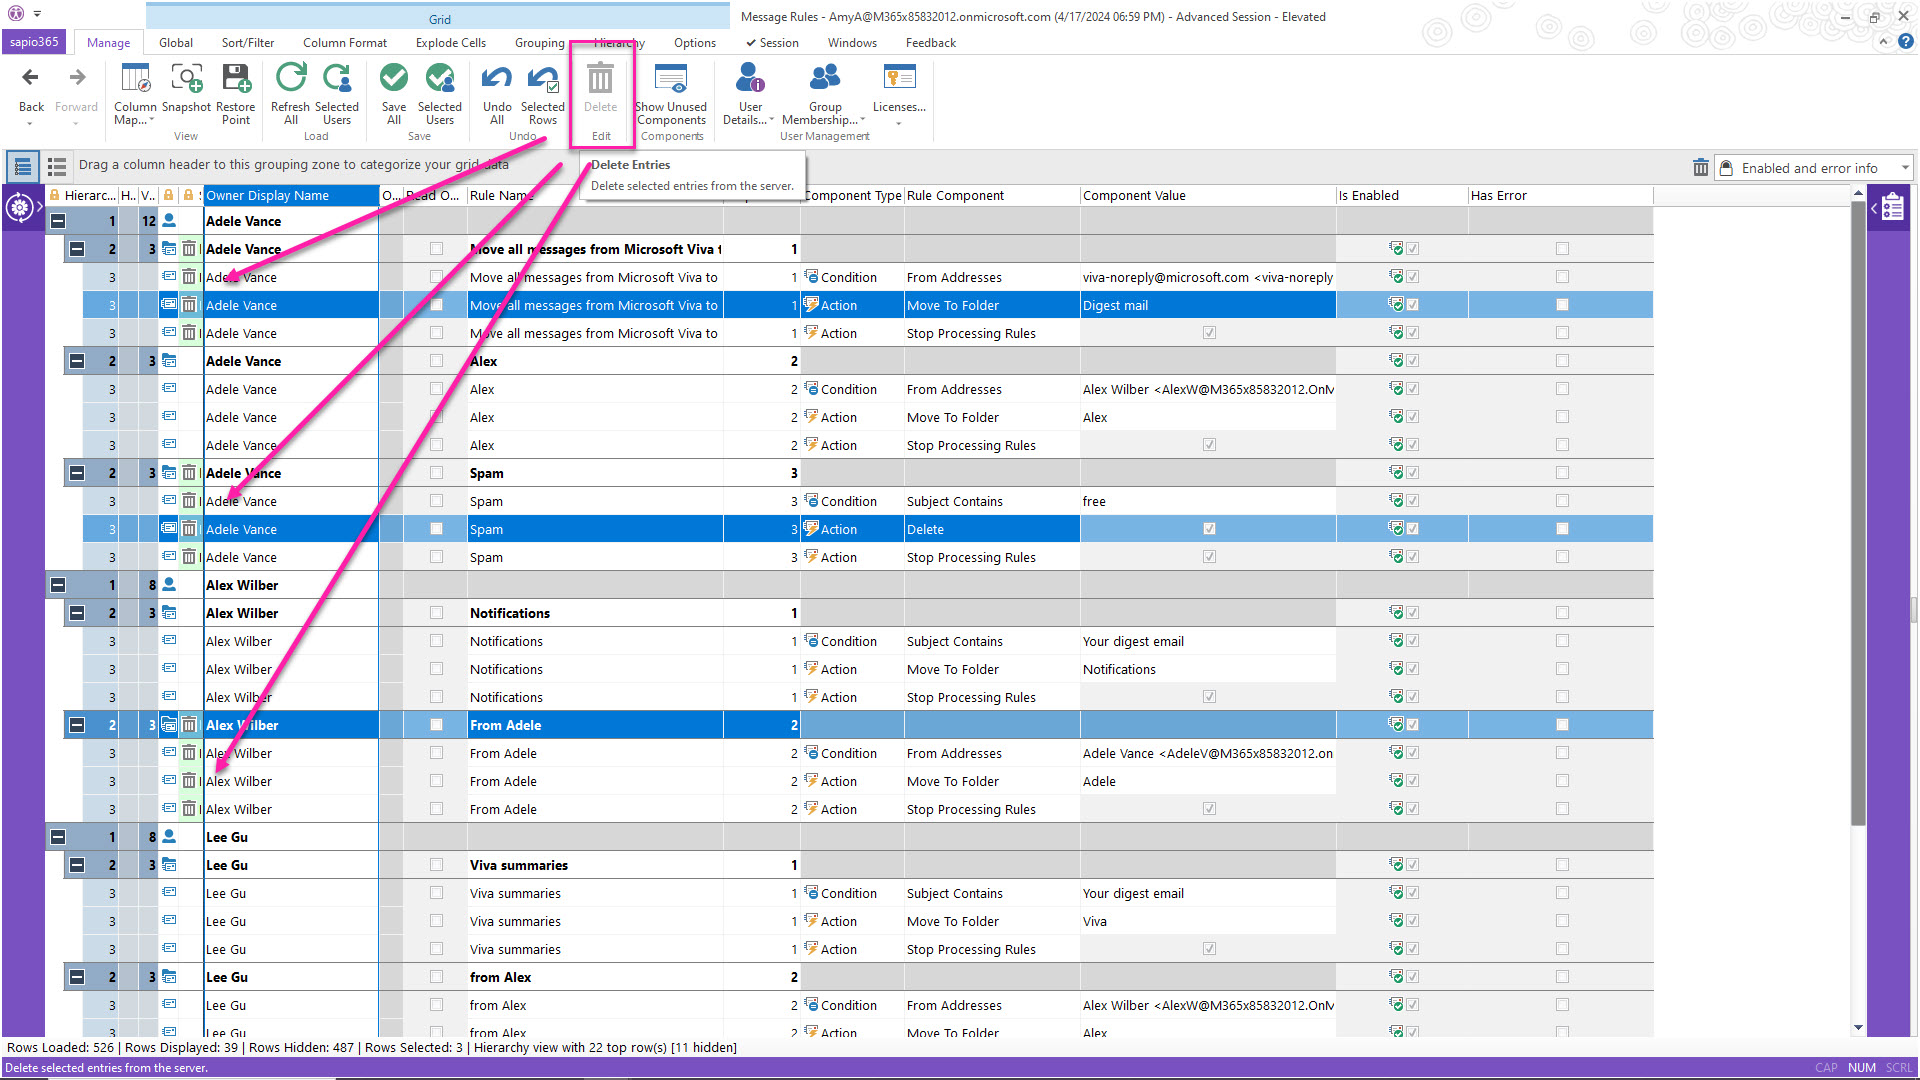The width and height of the screenshot is (1920, 1080).
Task: Toggle the Stop Processing Rules checkbox for Alex
Action: point(1209,445)
